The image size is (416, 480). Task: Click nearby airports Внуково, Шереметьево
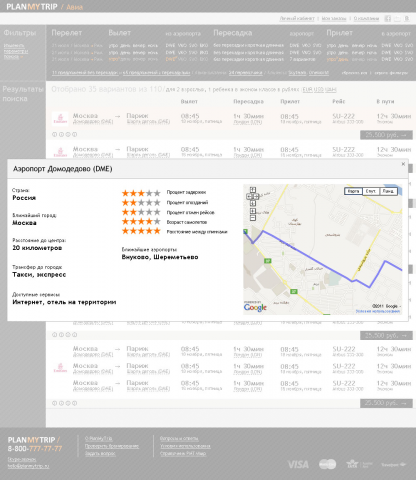160,257
